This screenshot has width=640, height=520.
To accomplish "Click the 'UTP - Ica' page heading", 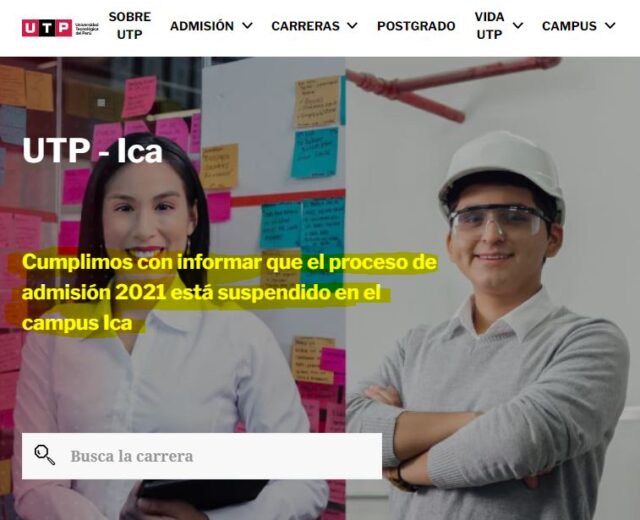I will tap(93, 151).
